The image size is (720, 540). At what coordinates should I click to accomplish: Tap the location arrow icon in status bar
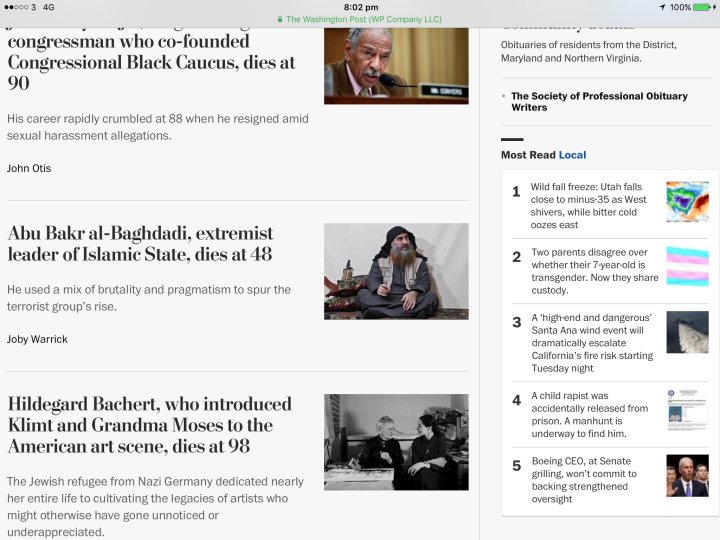662,7
